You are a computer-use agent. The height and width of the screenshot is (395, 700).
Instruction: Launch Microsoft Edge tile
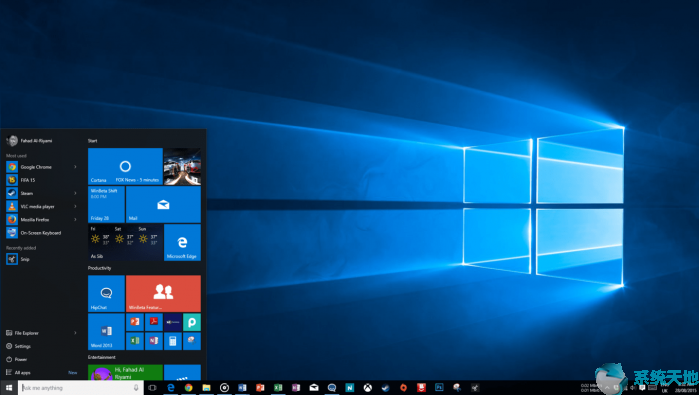[182, 242]
